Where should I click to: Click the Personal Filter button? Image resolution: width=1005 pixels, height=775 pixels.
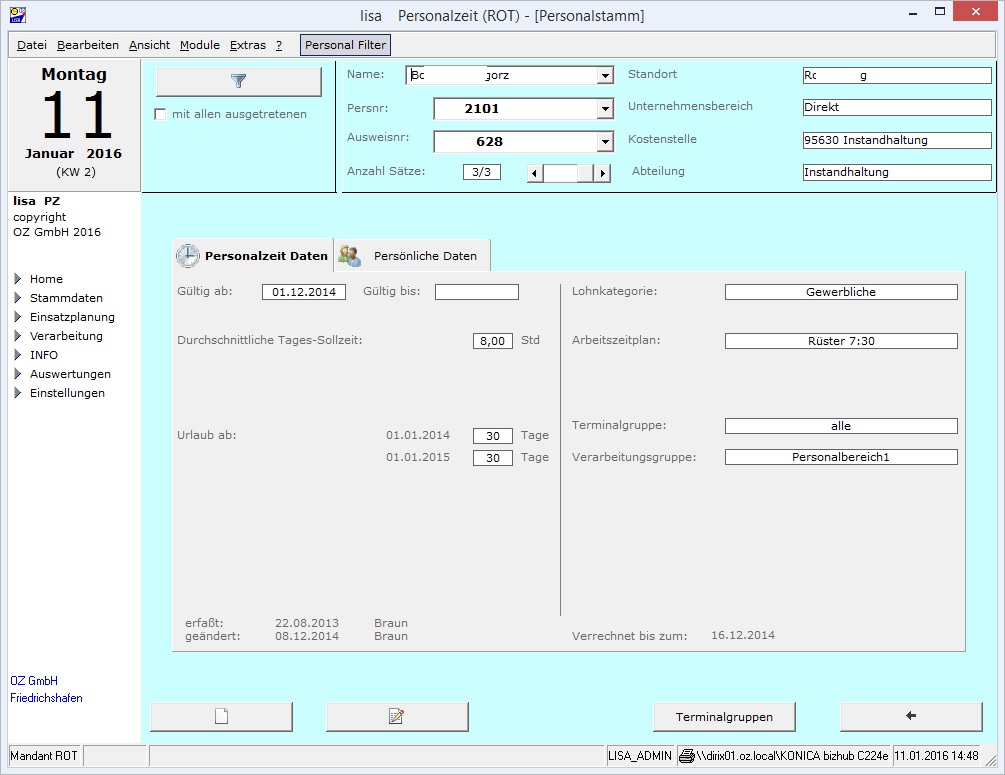pyautogui.click(x=345, y=45)
